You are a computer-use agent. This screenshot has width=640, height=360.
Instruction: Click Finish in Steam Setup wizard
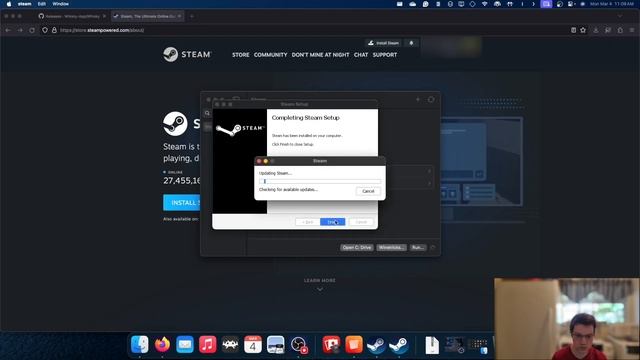(x=332, y=222)
